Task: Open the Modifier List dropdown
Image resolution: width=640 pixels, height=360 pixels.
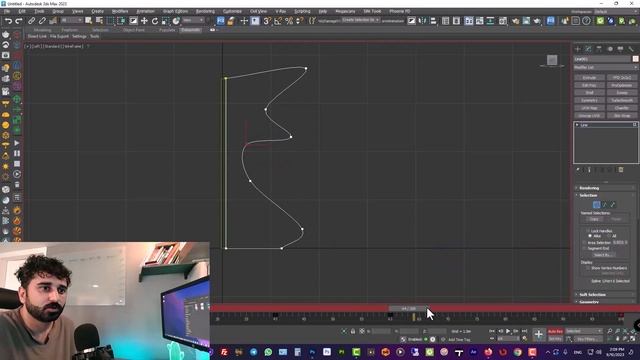Action: click(x=606, y=67)
